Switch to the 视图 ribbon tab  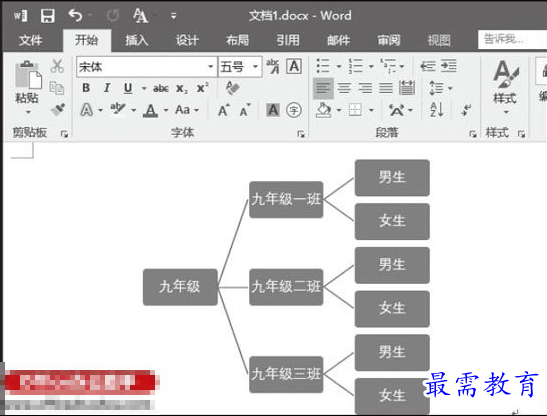click(x=439, y=40)
